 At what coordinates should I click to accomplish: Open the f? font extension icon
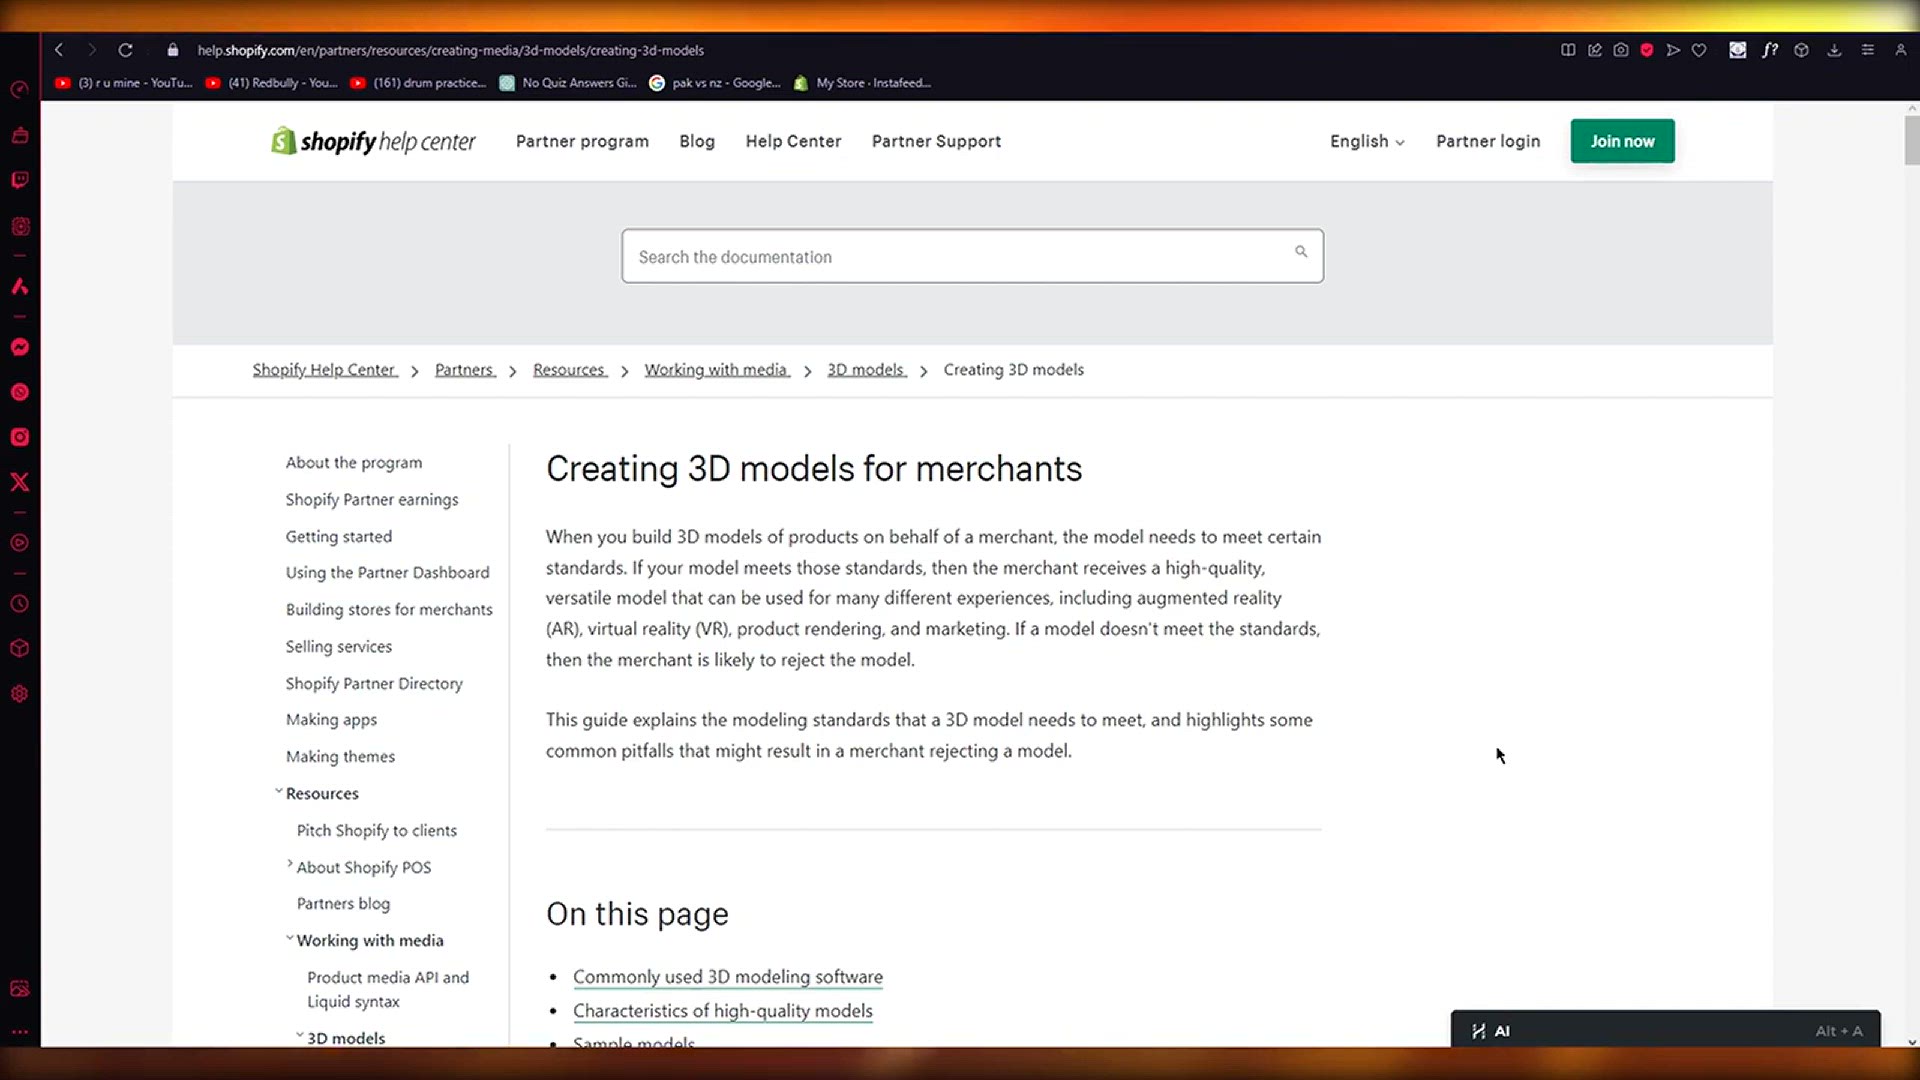pos(1770,50)
